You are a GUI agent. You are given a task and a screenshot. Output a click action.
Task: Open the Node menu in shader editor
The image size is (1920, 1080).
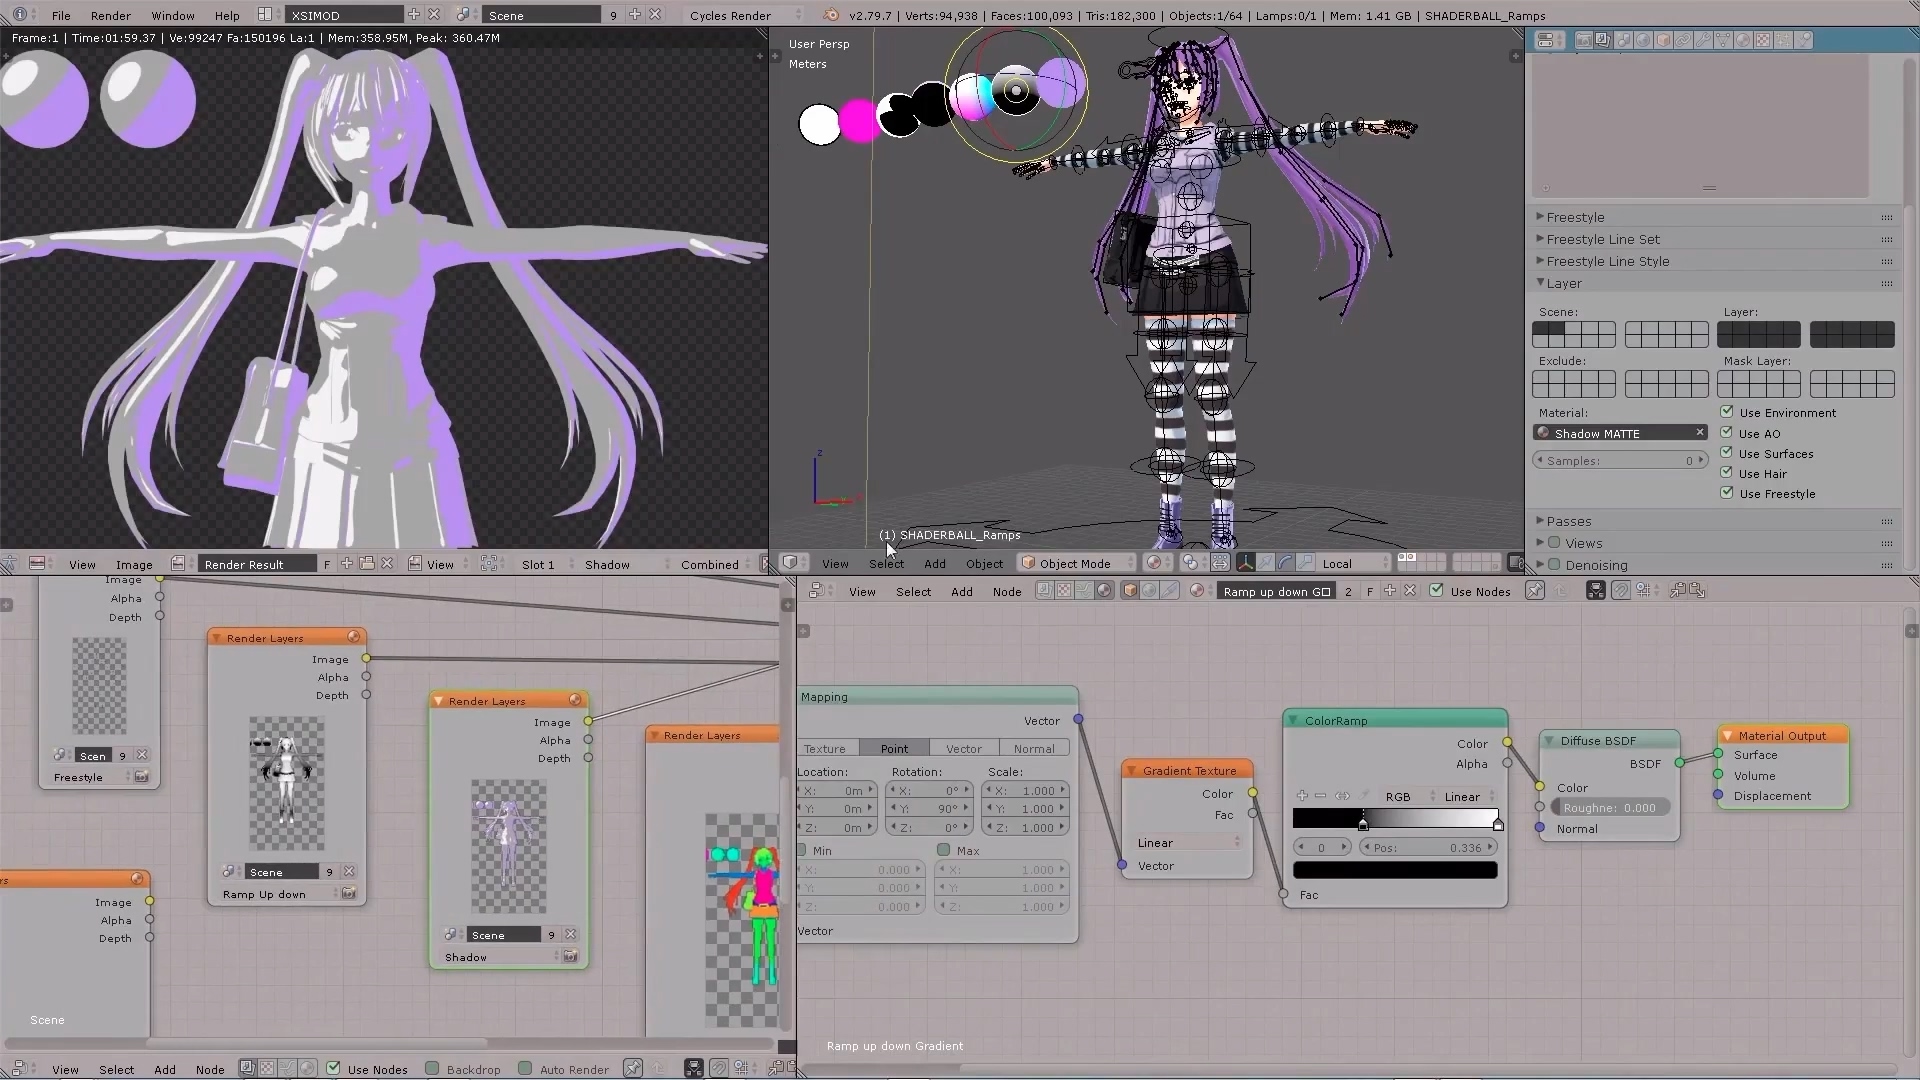coord(1007,591)
